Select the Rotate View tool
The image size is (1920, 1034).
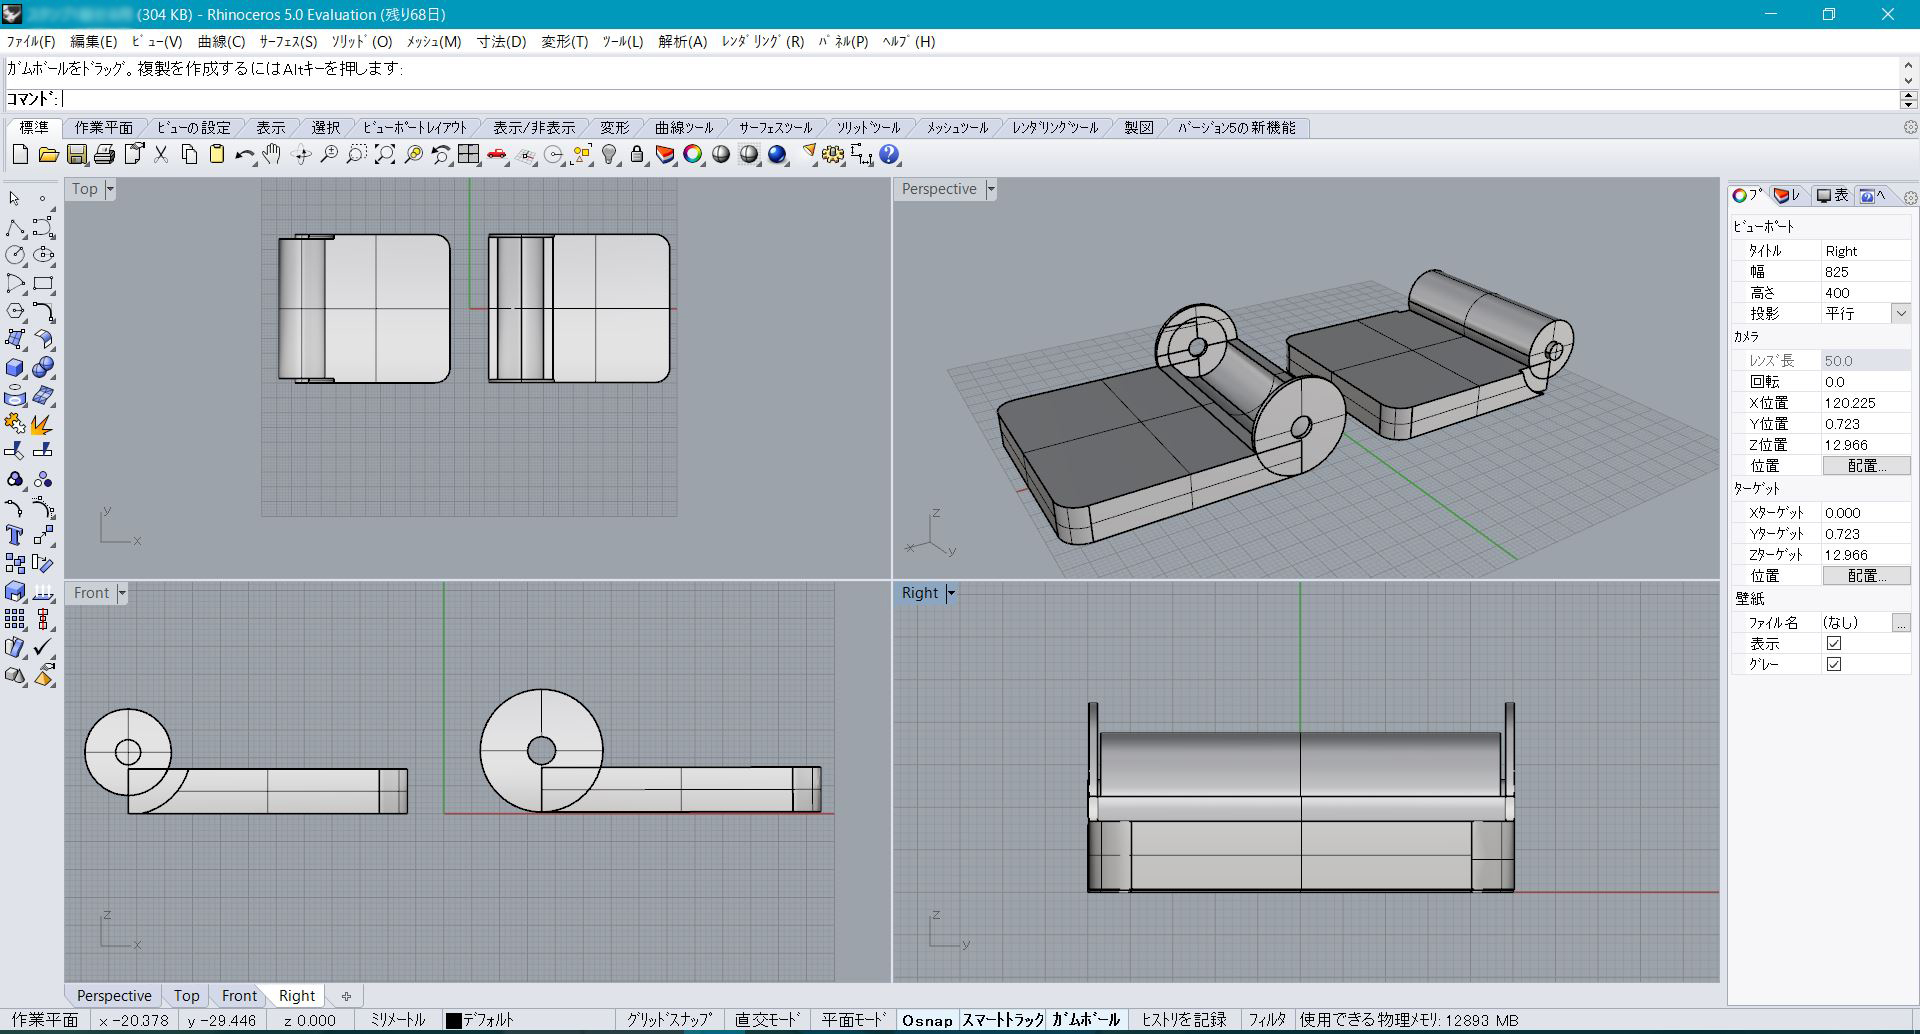click(301, 155)
